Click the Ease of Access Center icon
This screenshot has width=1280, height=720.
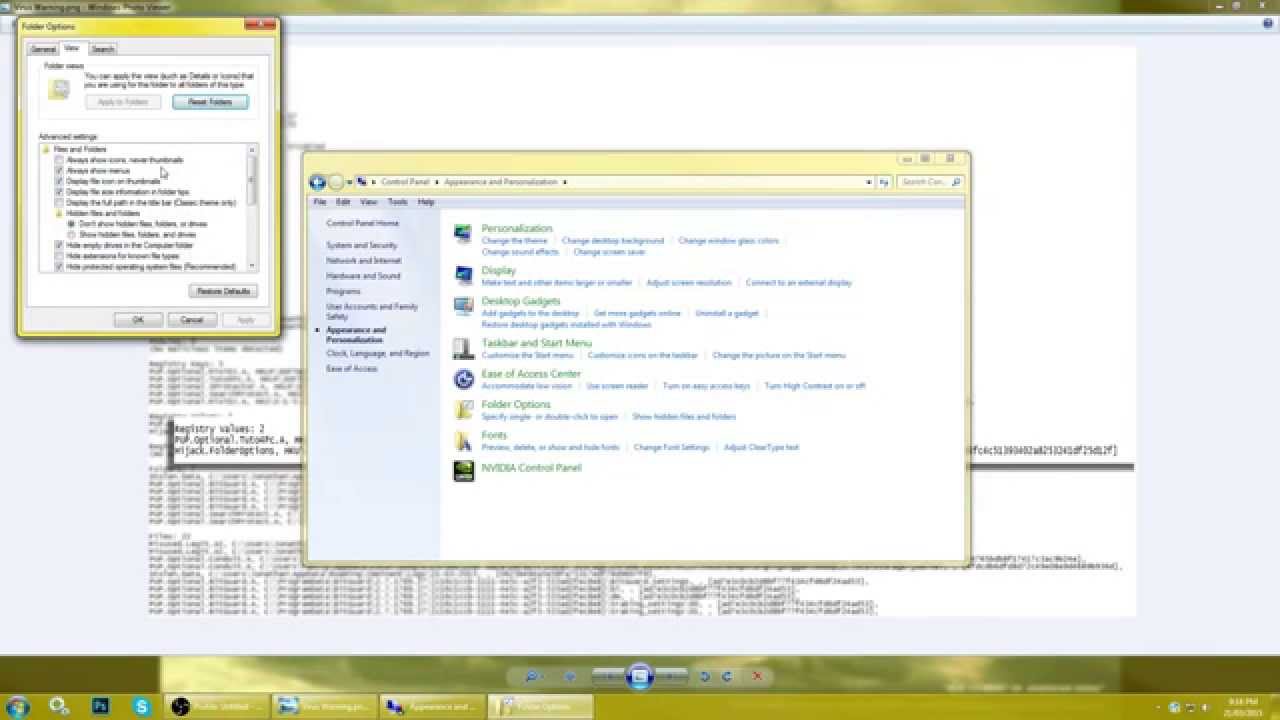463,379
